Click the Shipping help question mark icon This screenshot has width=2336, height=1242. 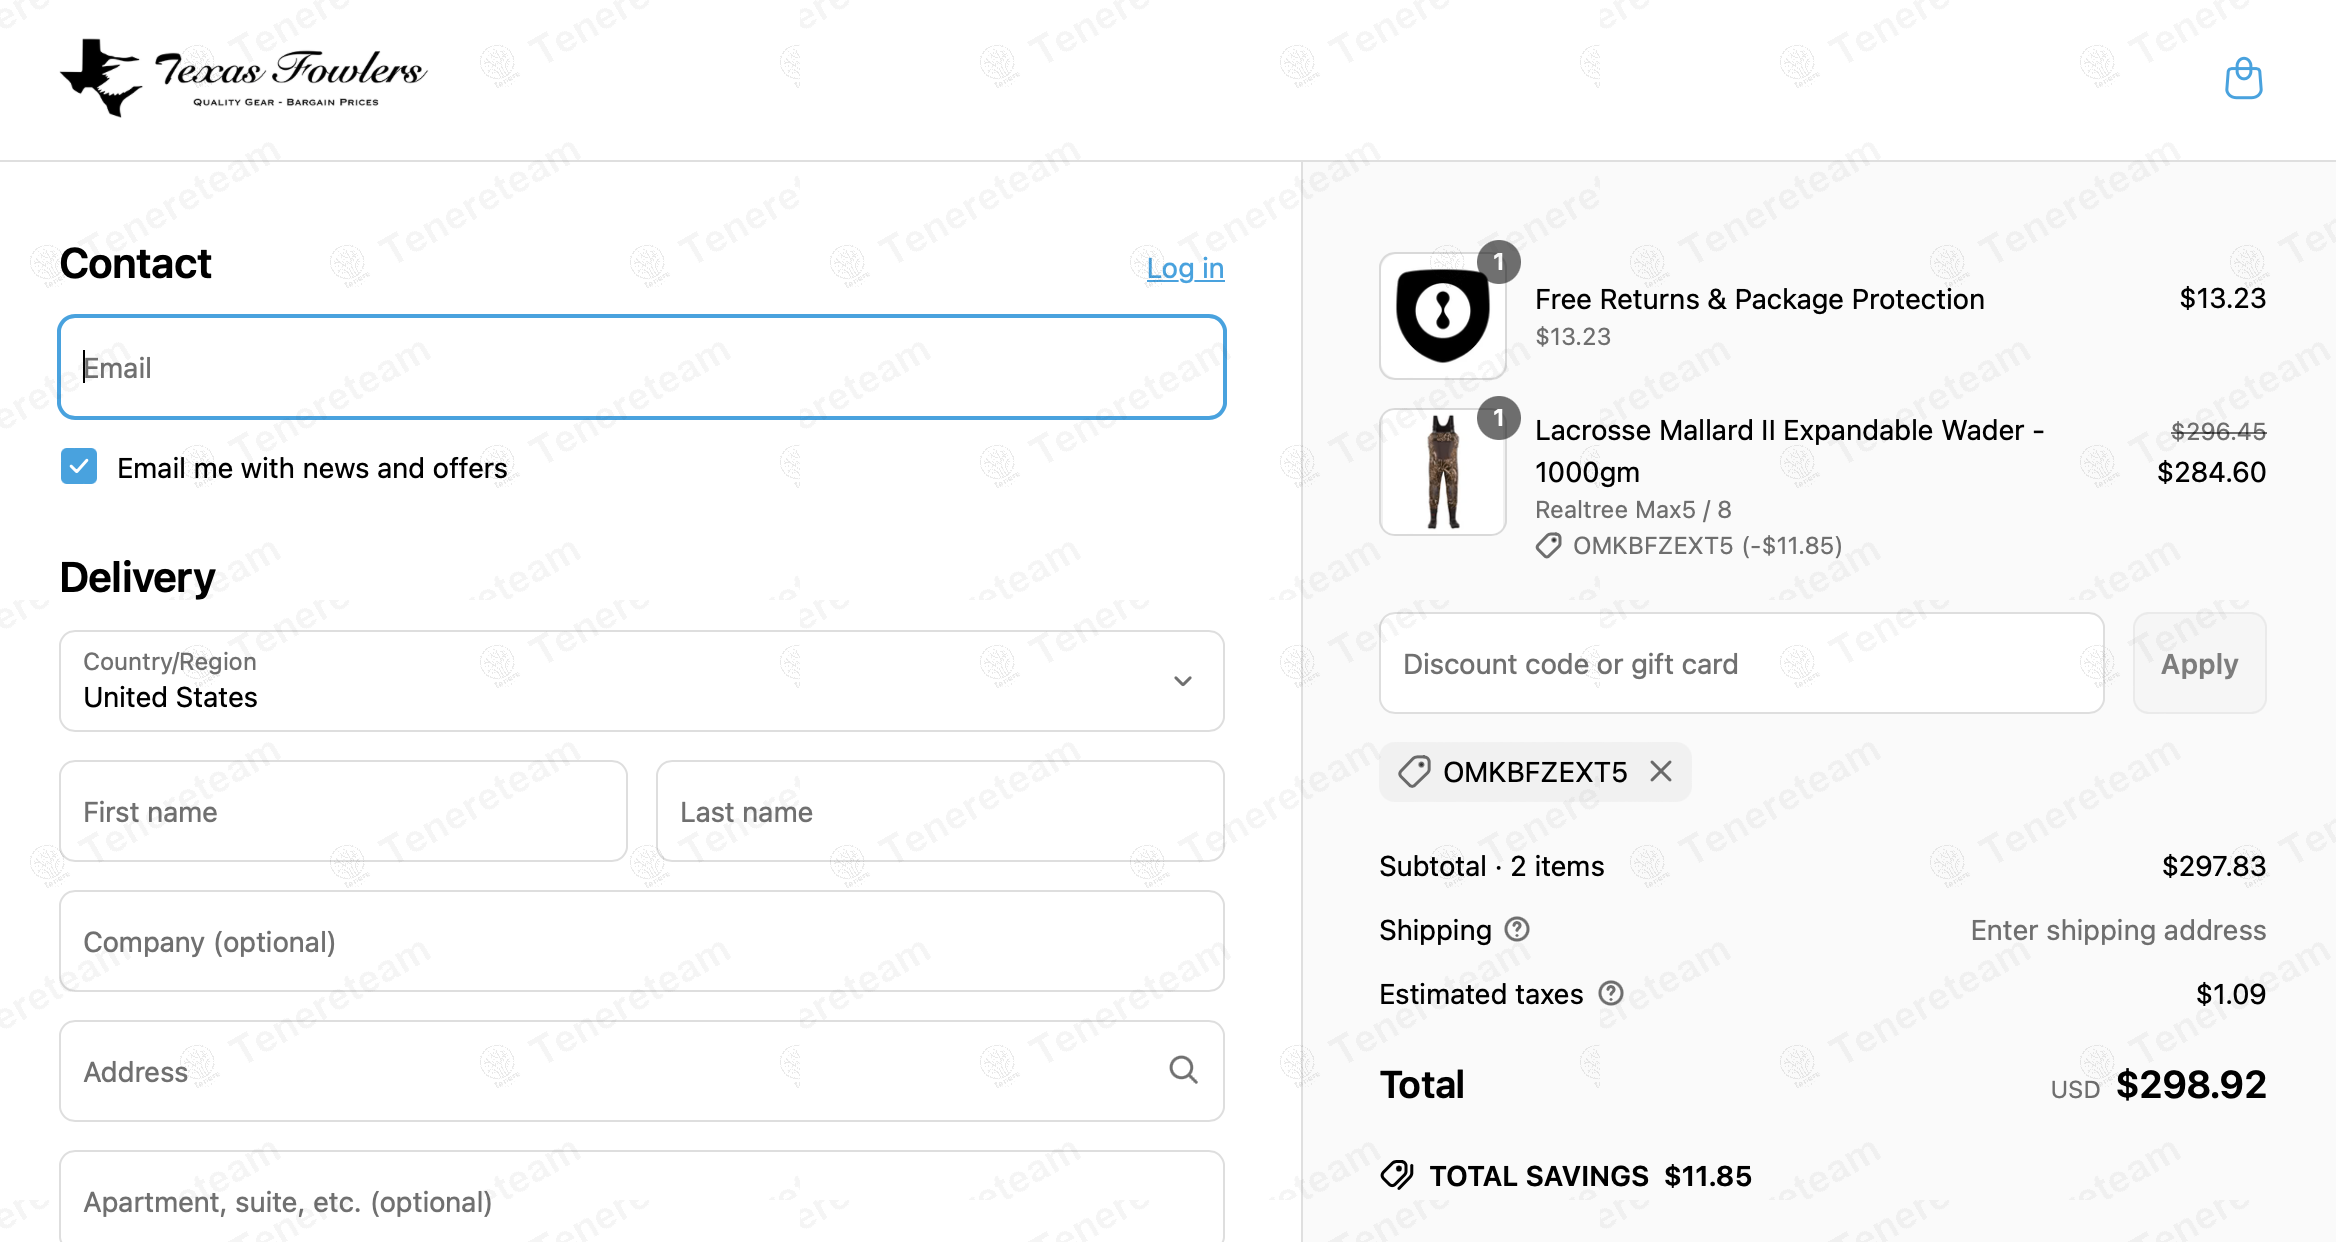coord(1517,930)
